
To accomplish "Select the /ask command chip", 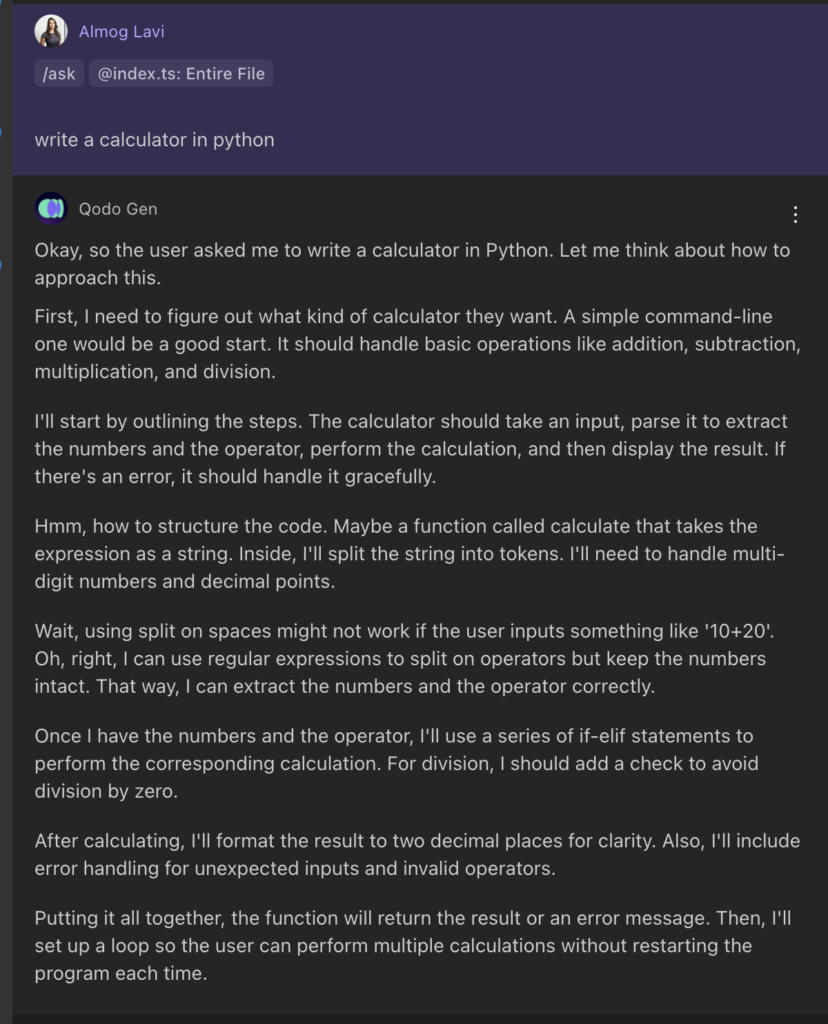I will [58, 73].
